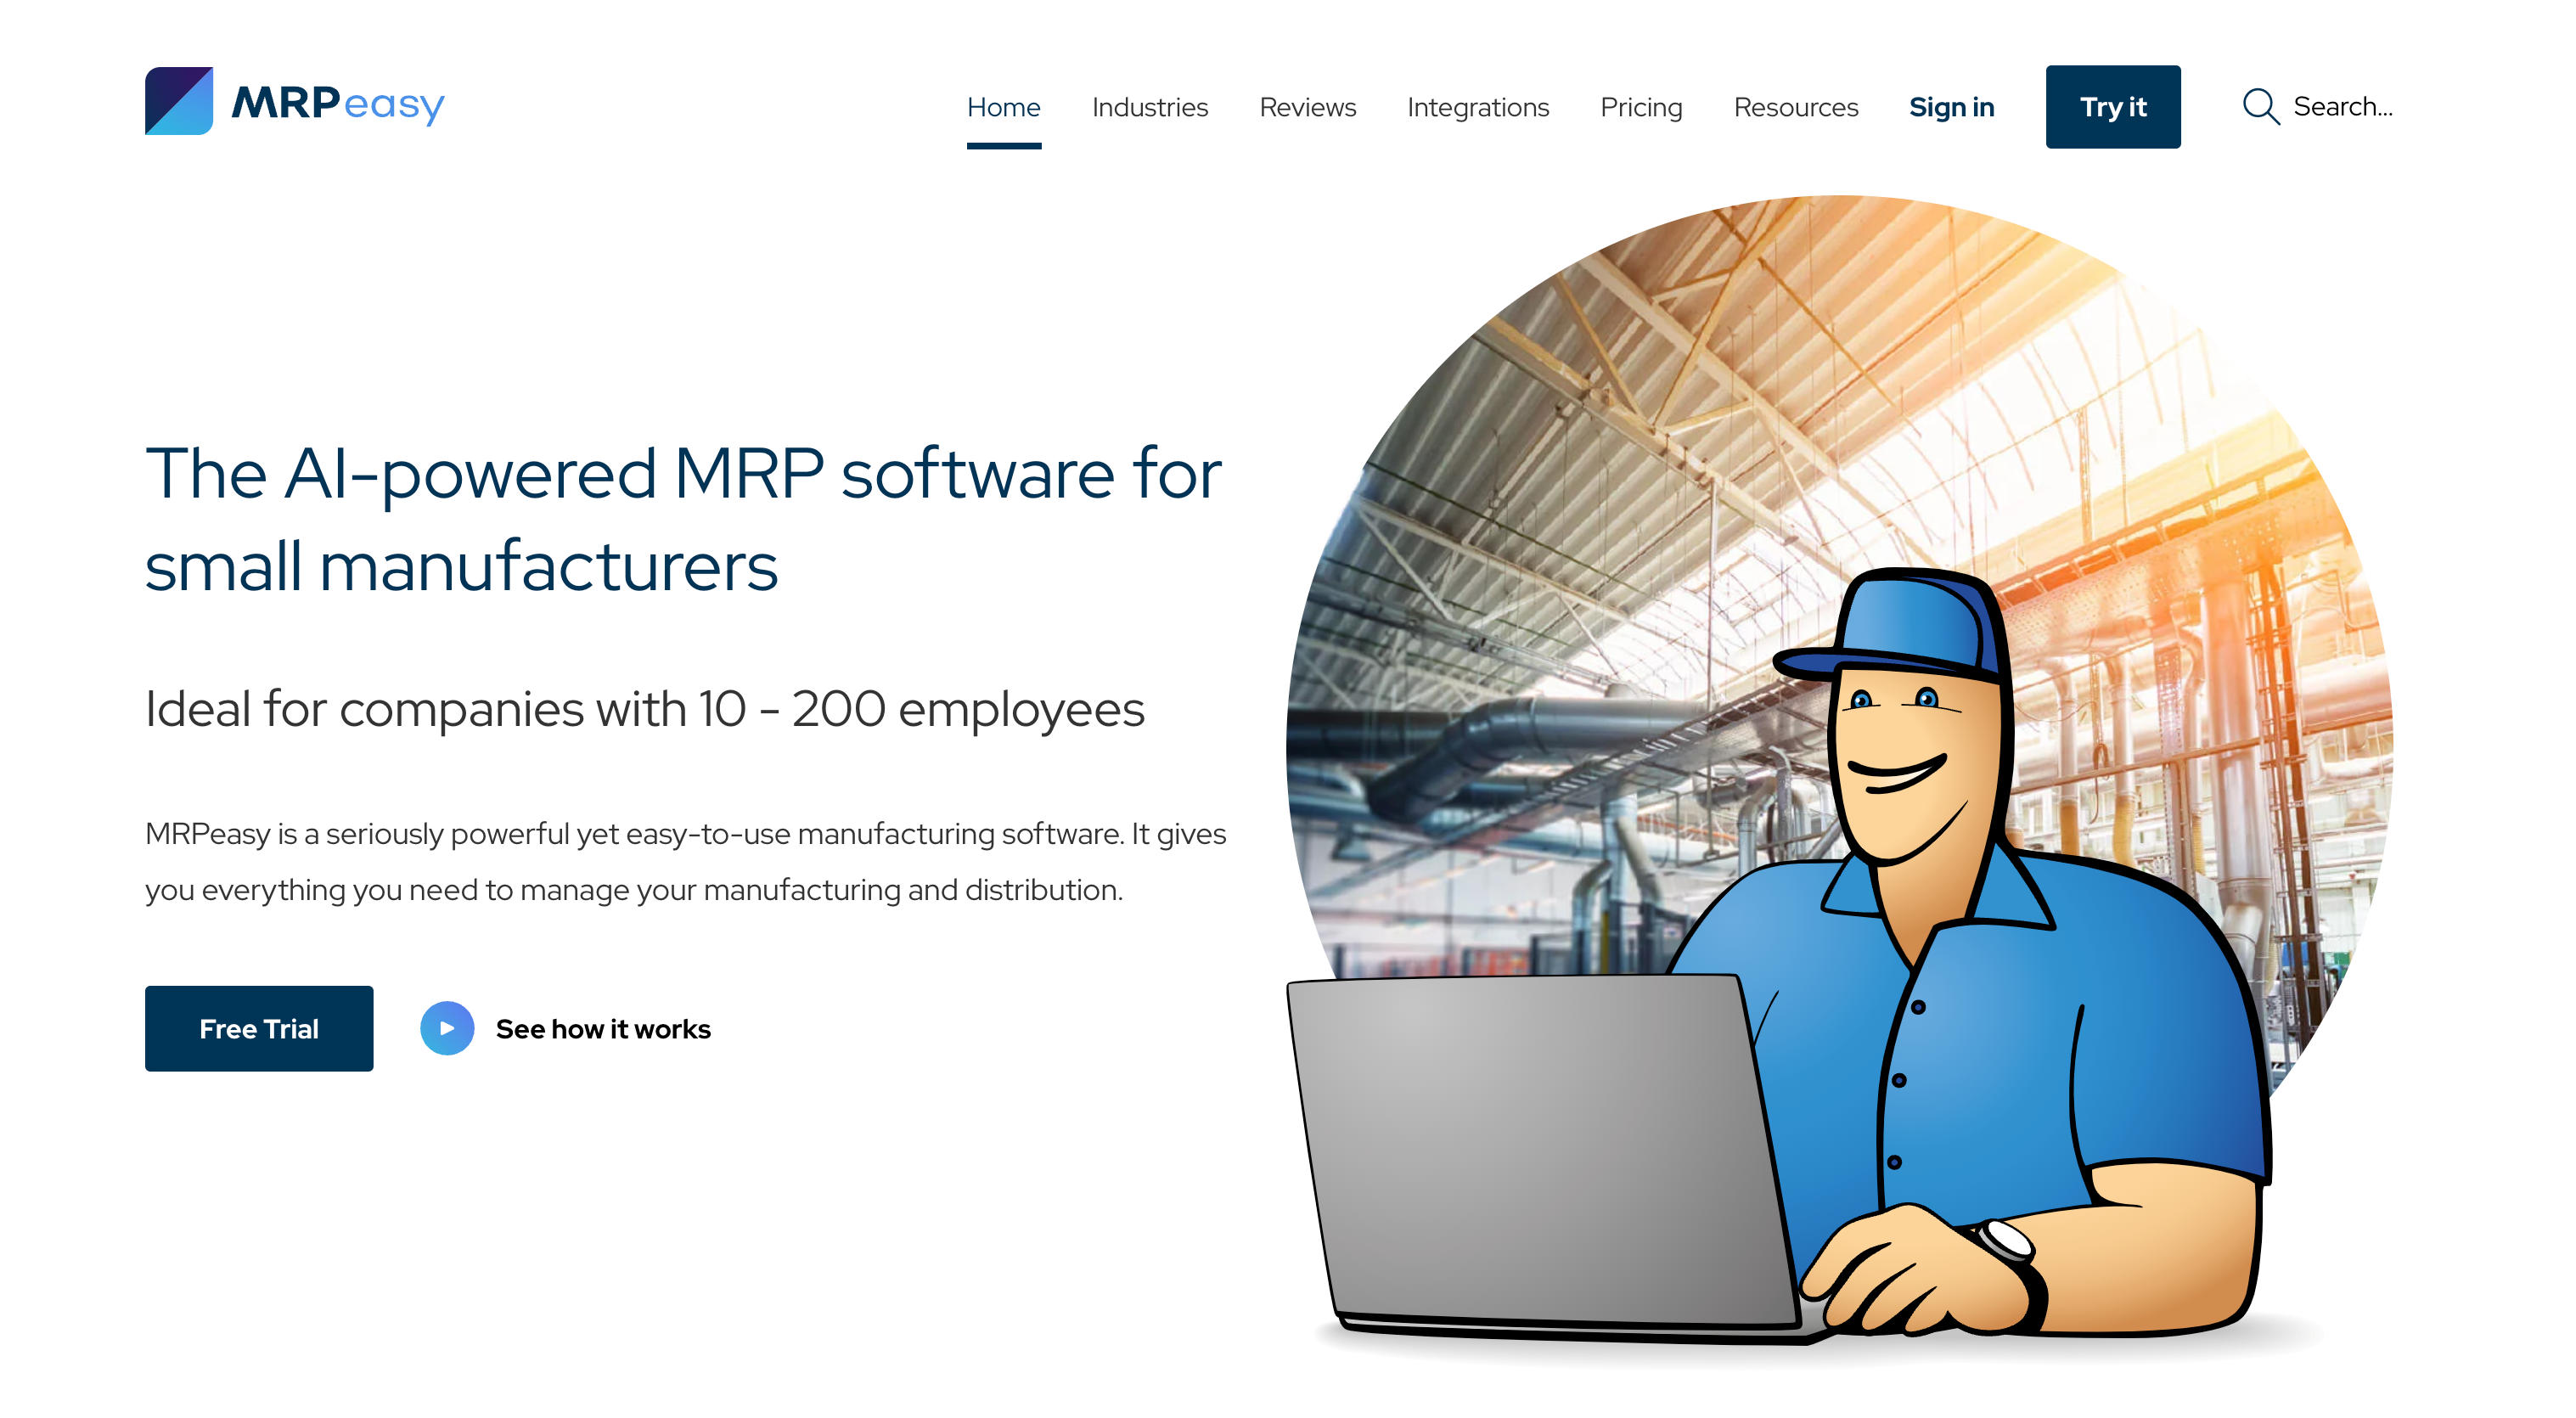Click the MRPeasy logo
This screenshot has width=2576, height=1418.
click(295, 104)
